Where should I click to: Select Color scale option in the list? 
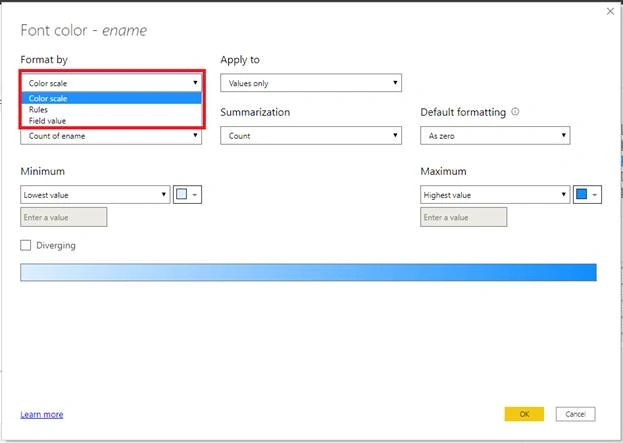point(111,98)
